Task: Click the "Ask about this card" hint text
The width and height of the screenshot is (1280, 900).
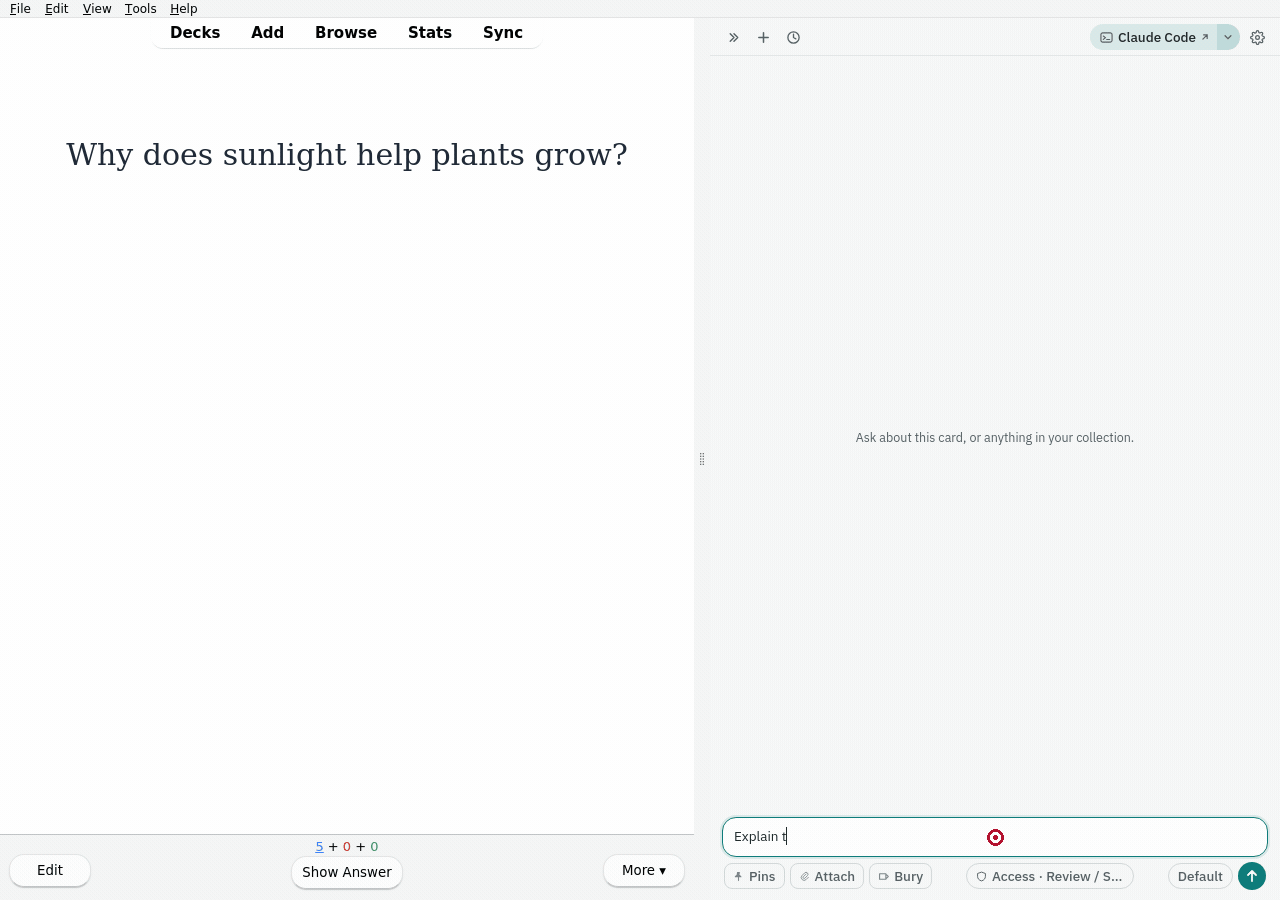Action: pyautogui.click(x=995, y=438)
